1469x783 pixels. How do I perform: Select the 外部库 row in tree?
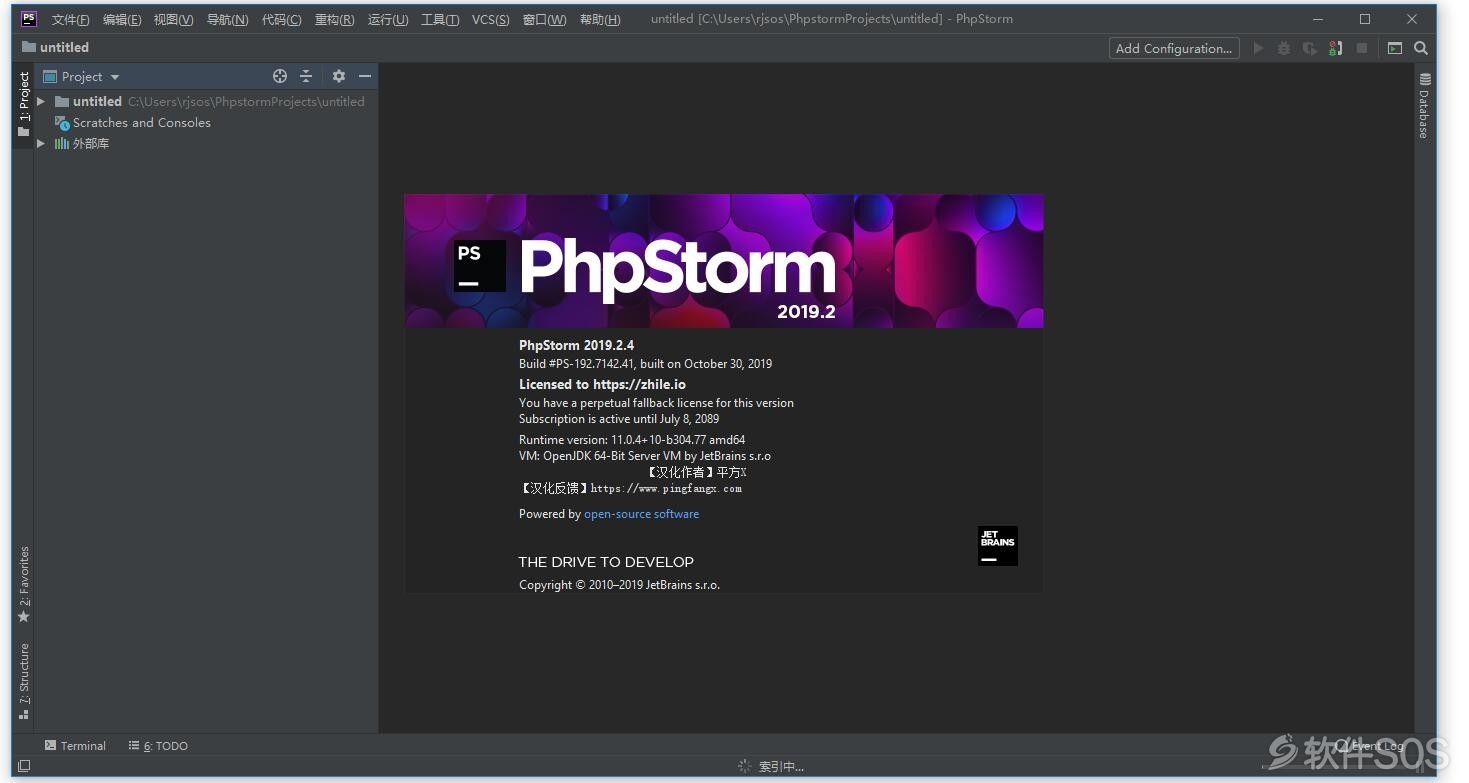point(206,143)
